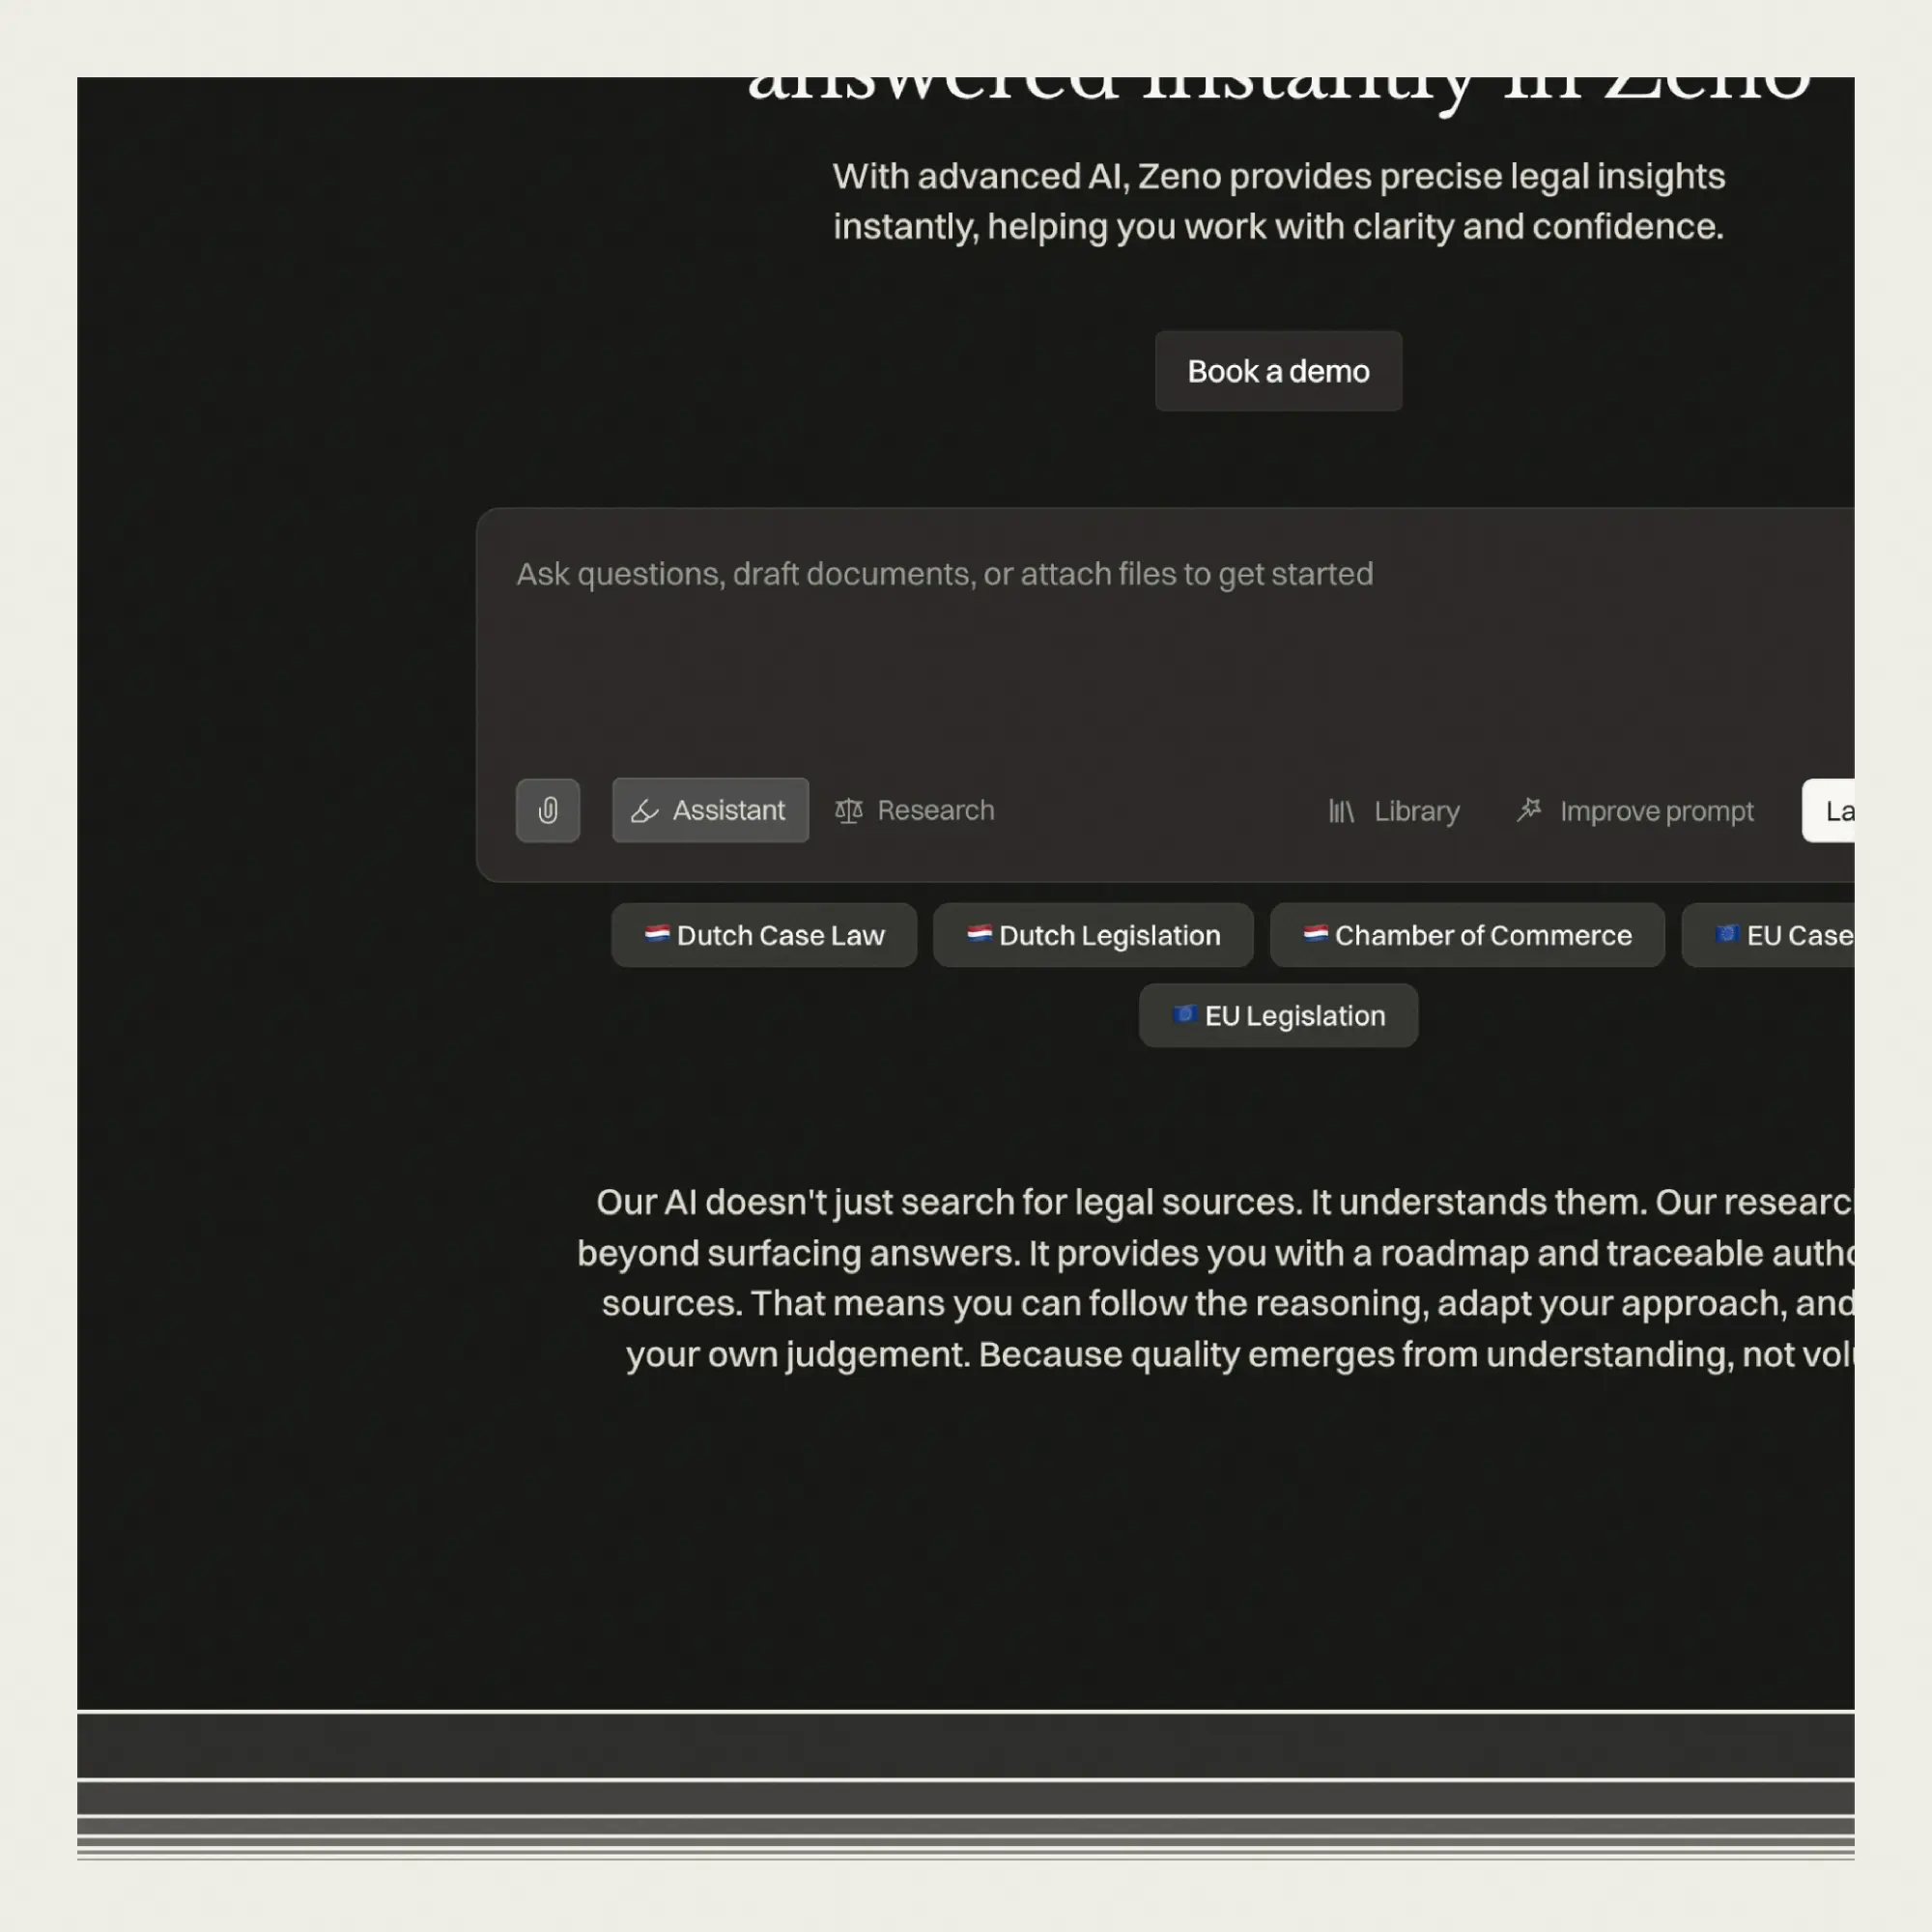Click the EU flag on EU Legislation
The width and height of the screenshot is (1932, 1932).
click(x=1184, y=1014)
